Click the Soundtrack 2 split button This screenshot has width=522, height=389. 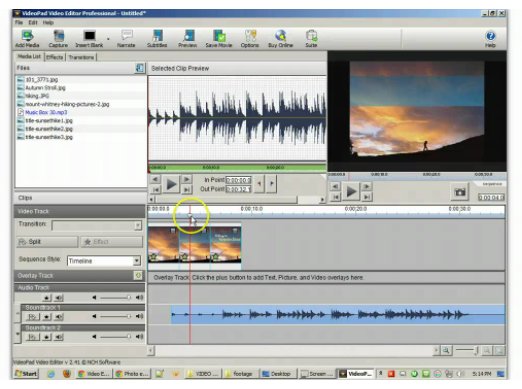click(x=32, y=337)
